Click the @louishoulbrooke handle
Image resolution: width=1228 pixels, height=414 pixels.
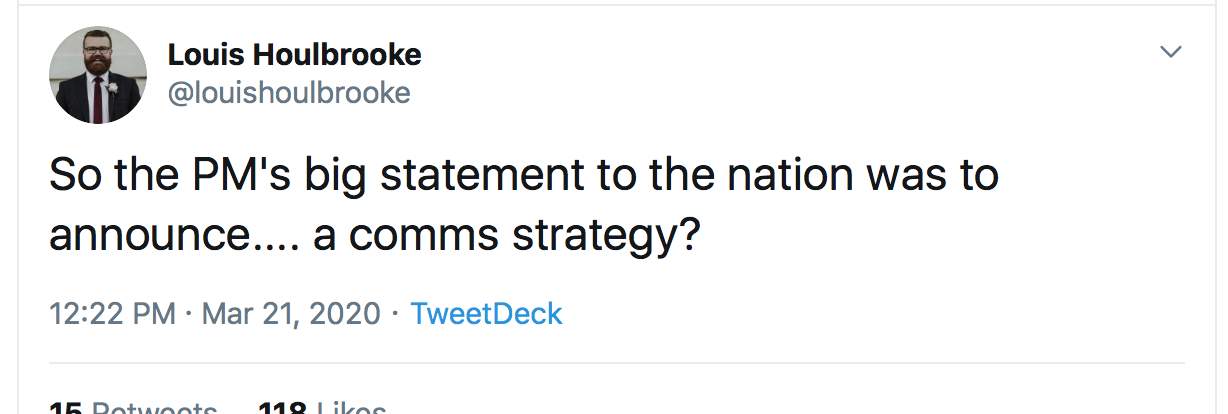point(289,93)
